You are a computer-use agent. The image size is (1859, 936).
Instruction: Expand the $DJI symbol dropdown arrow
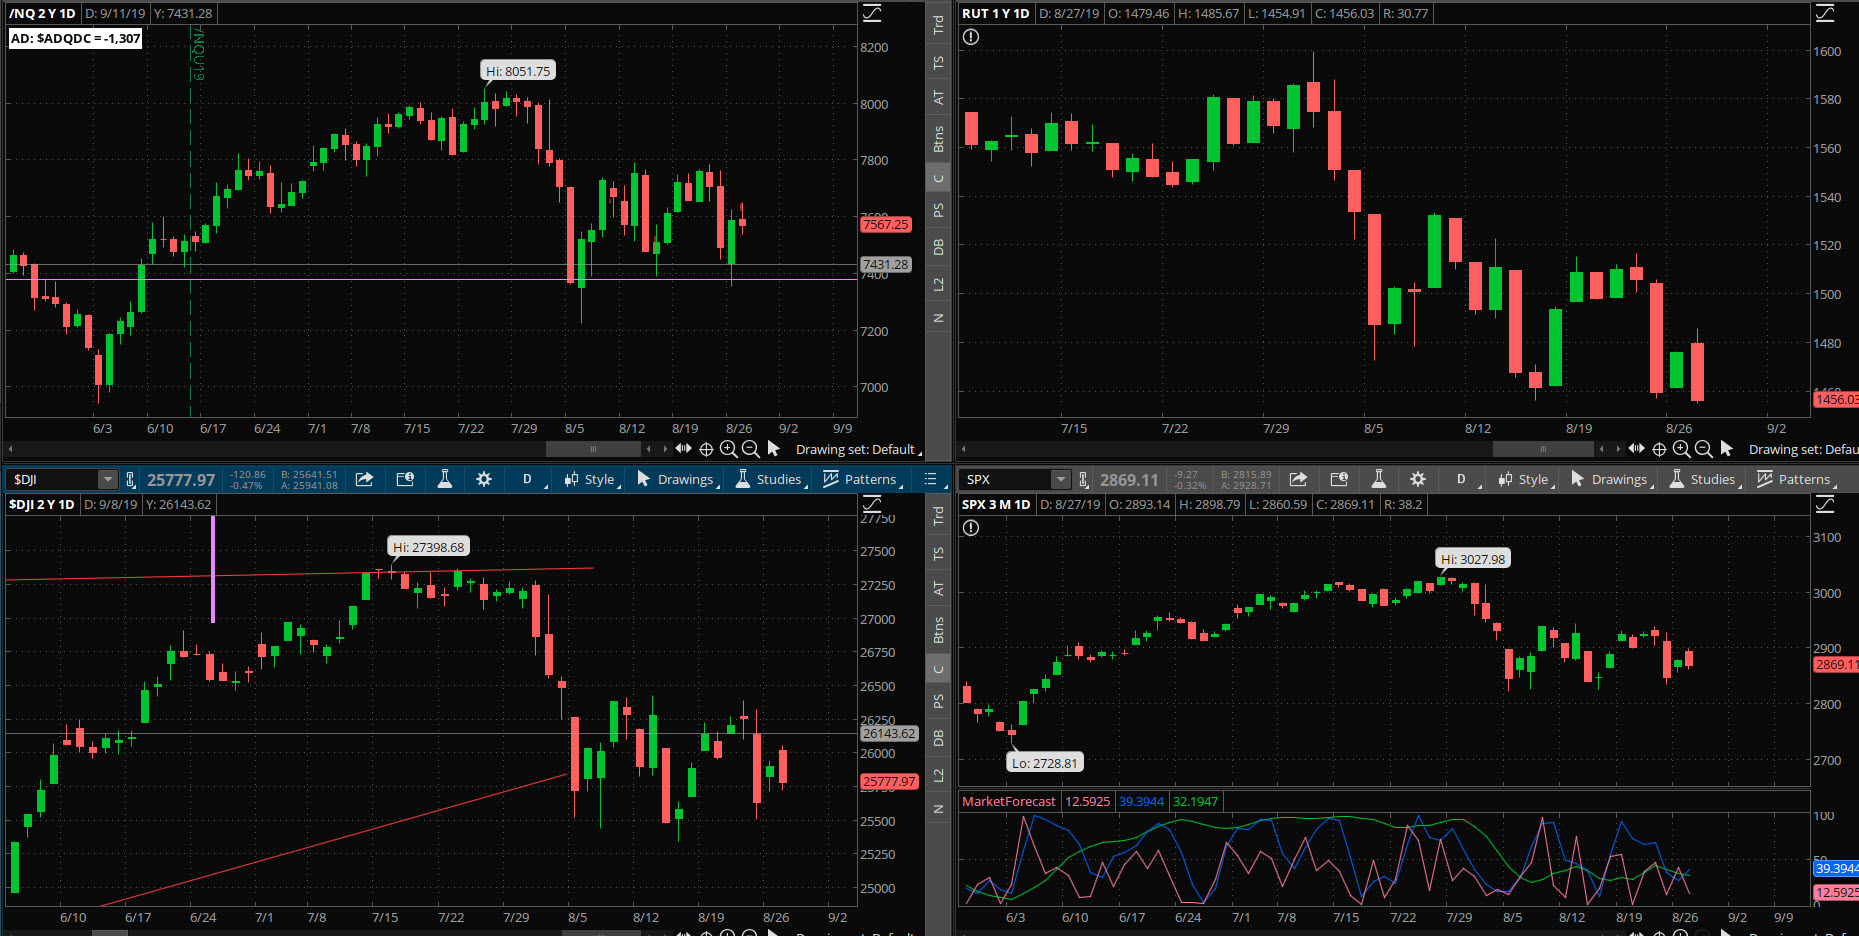(x=106, y=480)
